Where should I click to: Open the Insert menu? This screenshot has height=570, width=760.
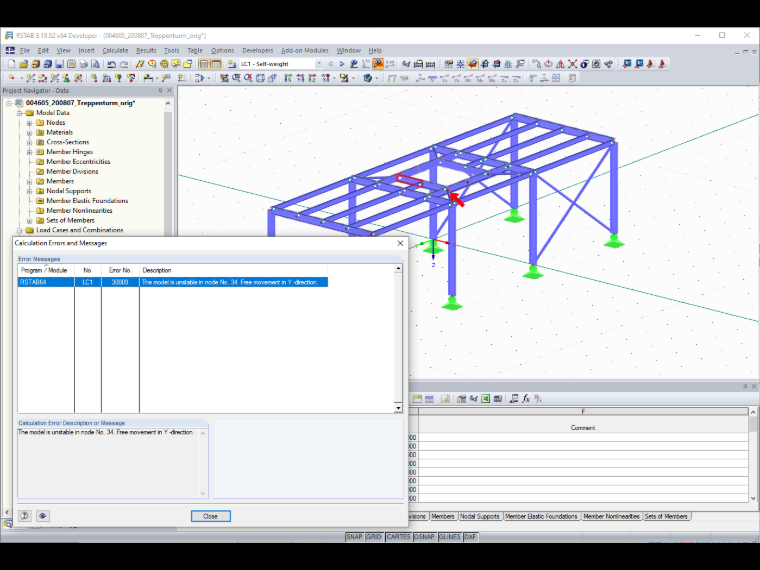point(86,50)
